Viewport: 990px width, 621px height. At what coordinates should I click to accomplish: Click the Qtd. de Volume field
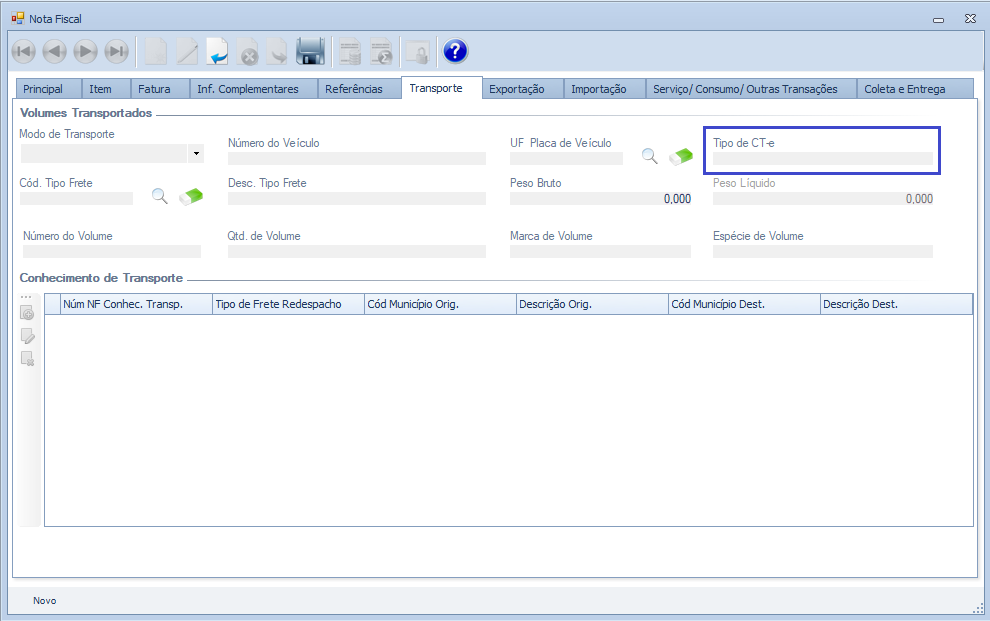[357, 252]
